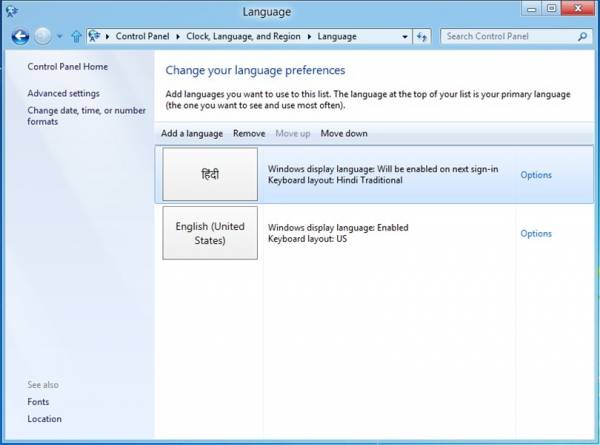Open Fonts under See also
This screenshot has width=600, height=445.
pos(38,402)
